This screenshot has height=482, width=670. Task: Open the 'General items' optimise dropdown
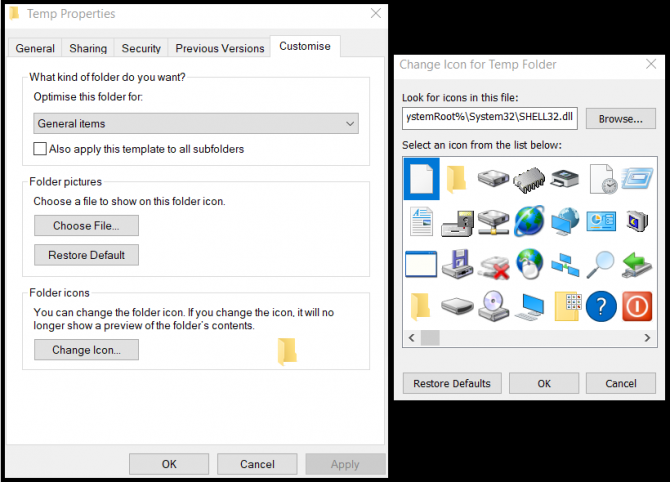click(x=196, y=123)
